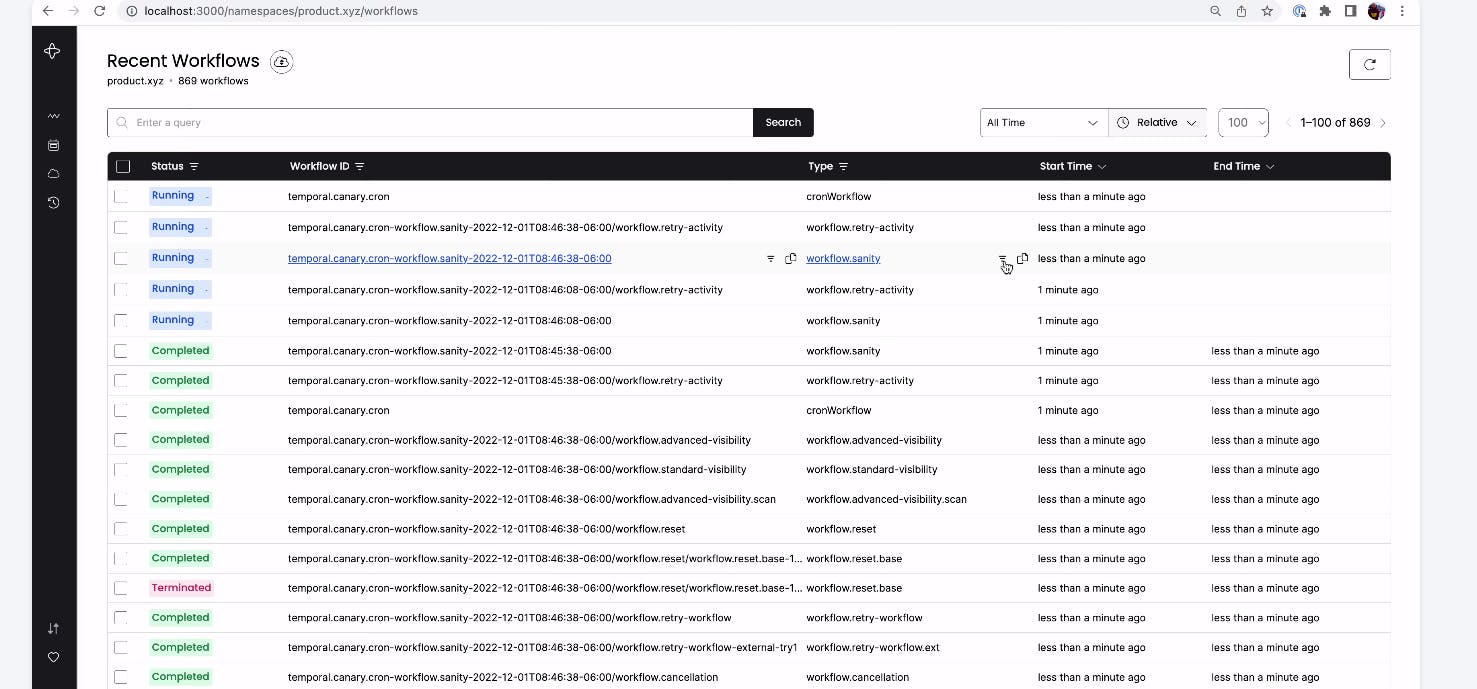Open the cloud icon in sidebar

[53, 174]
